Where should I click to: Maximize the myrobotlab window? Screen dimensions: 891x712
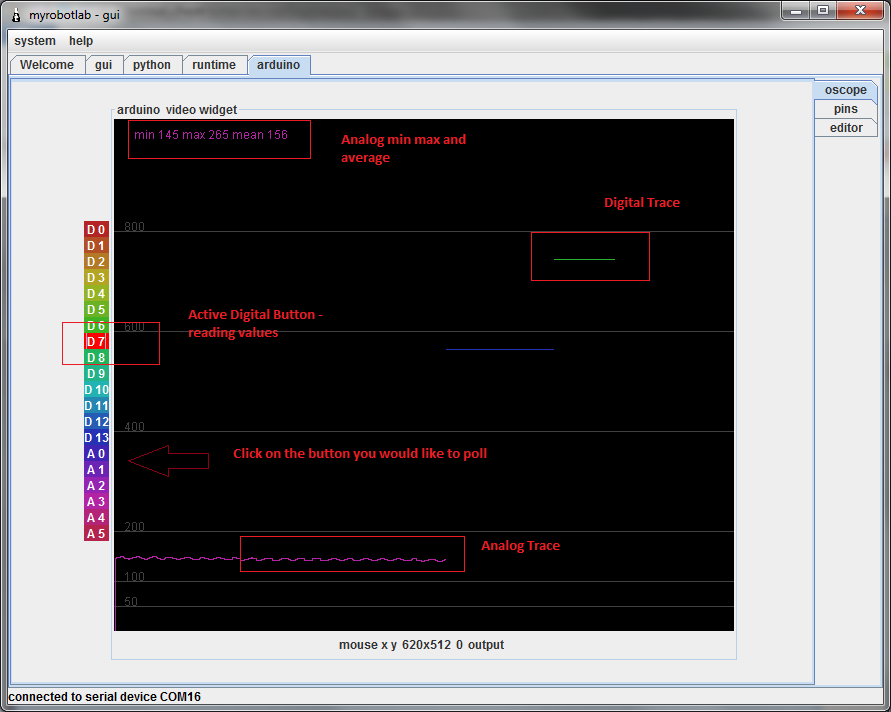[823, 11]
